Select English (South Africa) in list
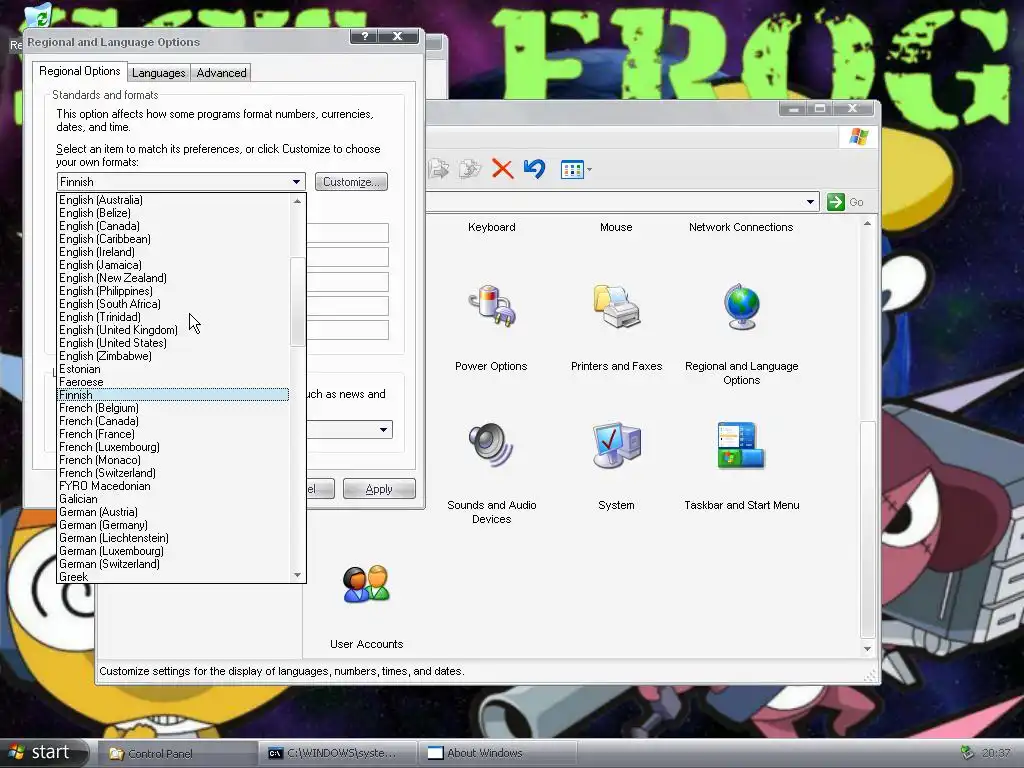 [x=173, y=304]
